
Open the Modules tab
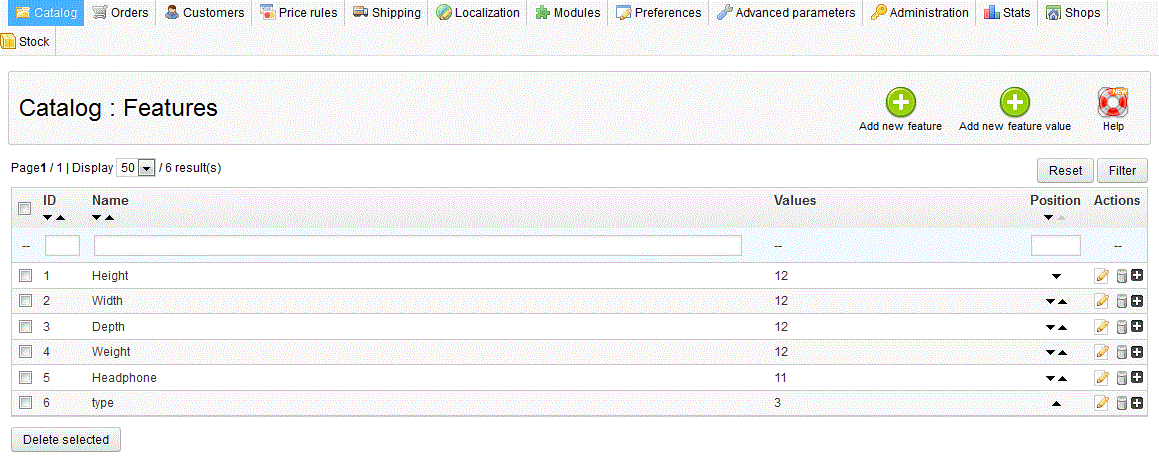tap(567, 13)
